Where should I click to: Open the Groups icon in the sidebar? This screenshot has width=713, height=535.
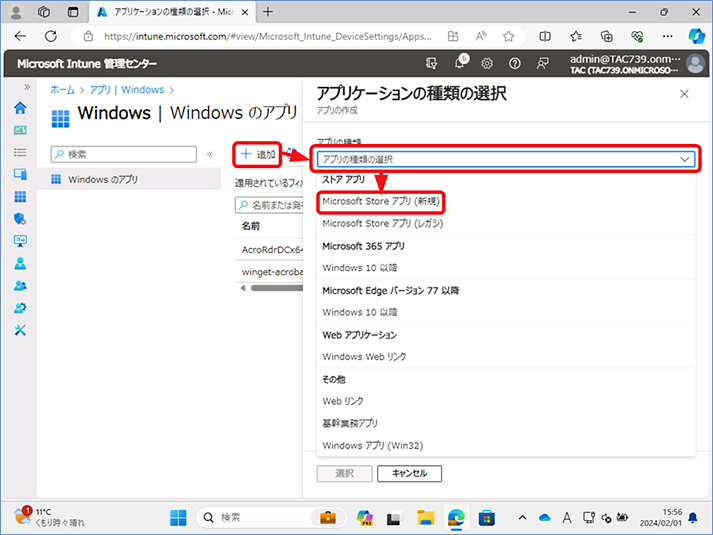[20, 285]
